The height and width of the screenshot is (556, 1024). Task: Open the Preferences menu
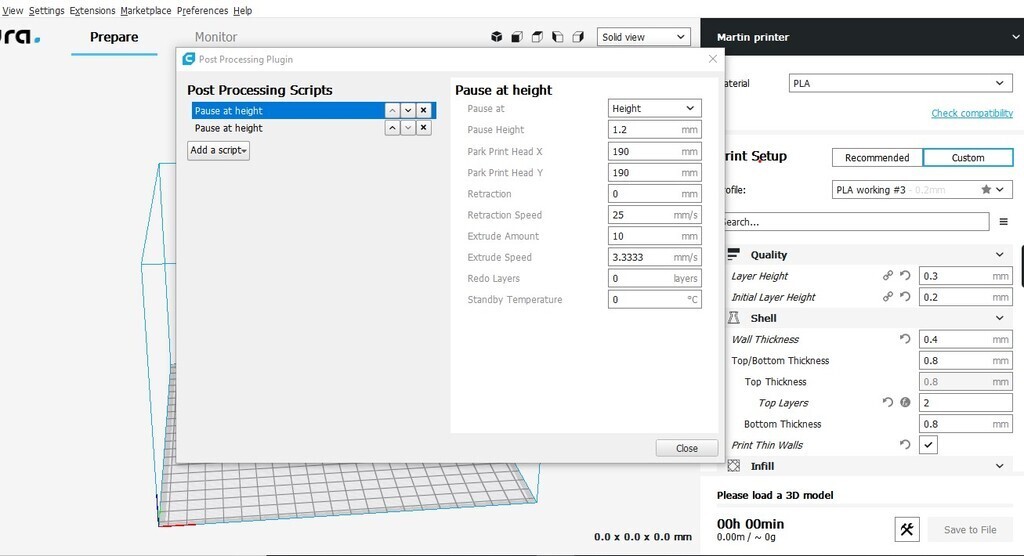[x=202, y=10]
